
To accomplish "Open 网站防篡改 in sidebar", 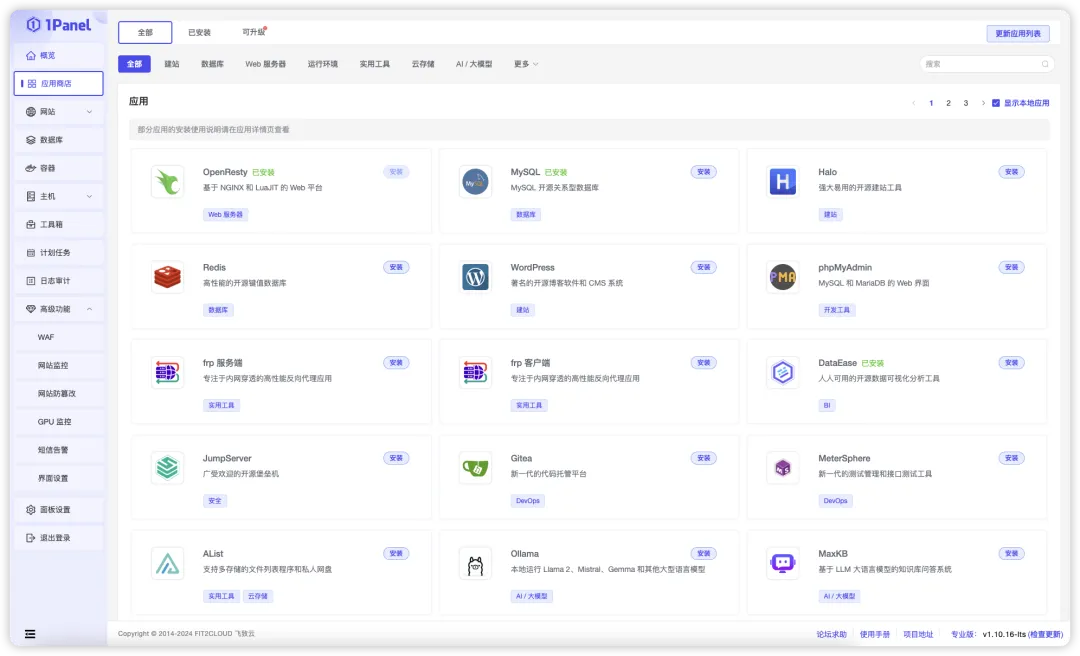I will tap(59, 393).
